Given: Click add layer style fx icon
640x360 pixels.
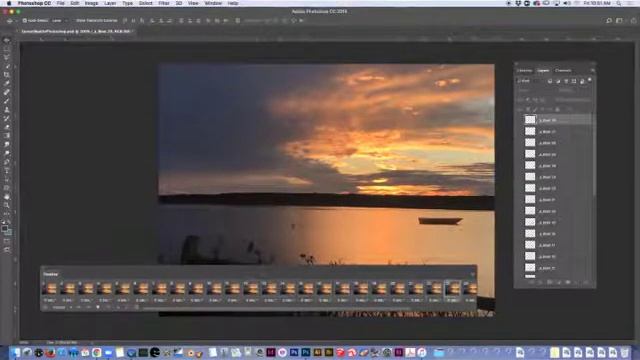Looking at the screenshot, I should pyautogui.click(x=540, y=282).
